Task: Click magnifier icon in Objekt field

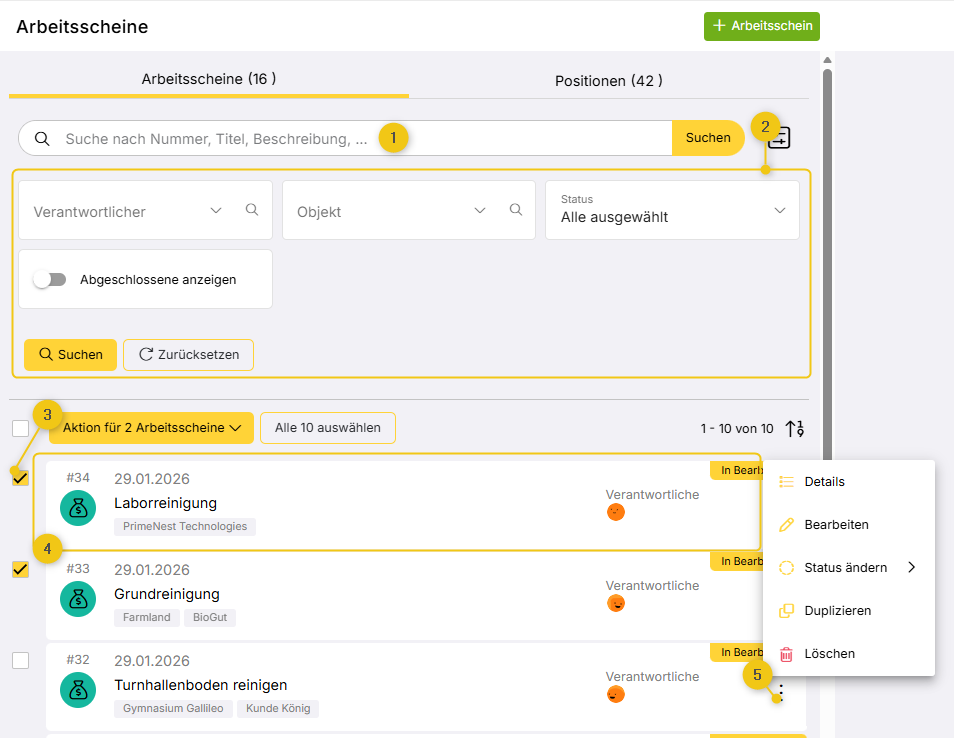Action: [x=516, y=210]
